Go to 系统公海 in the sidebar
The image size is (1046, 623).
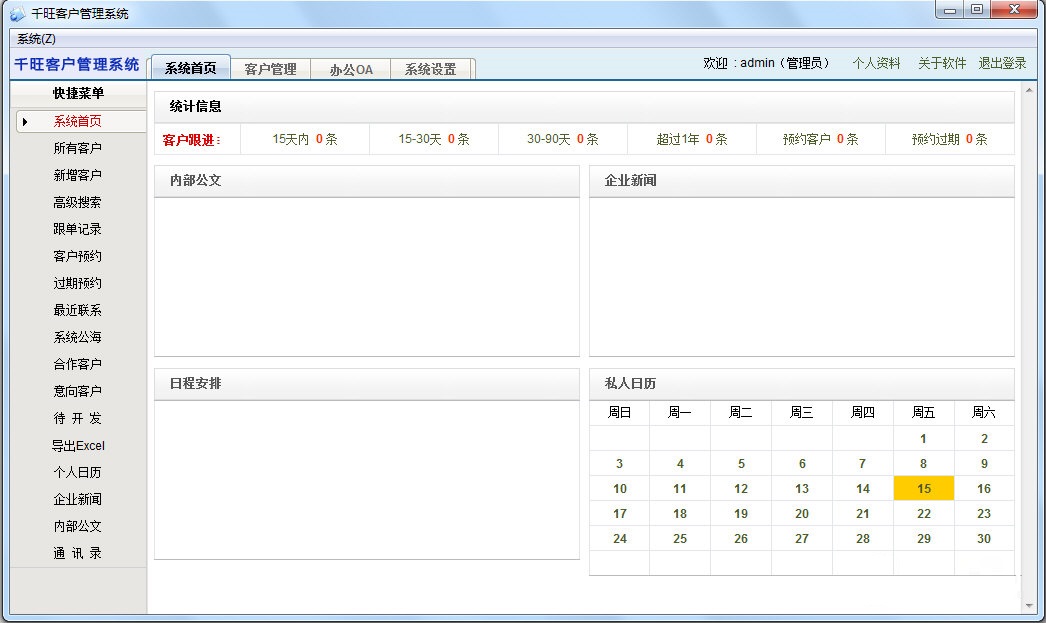click(x=77, y=337)
